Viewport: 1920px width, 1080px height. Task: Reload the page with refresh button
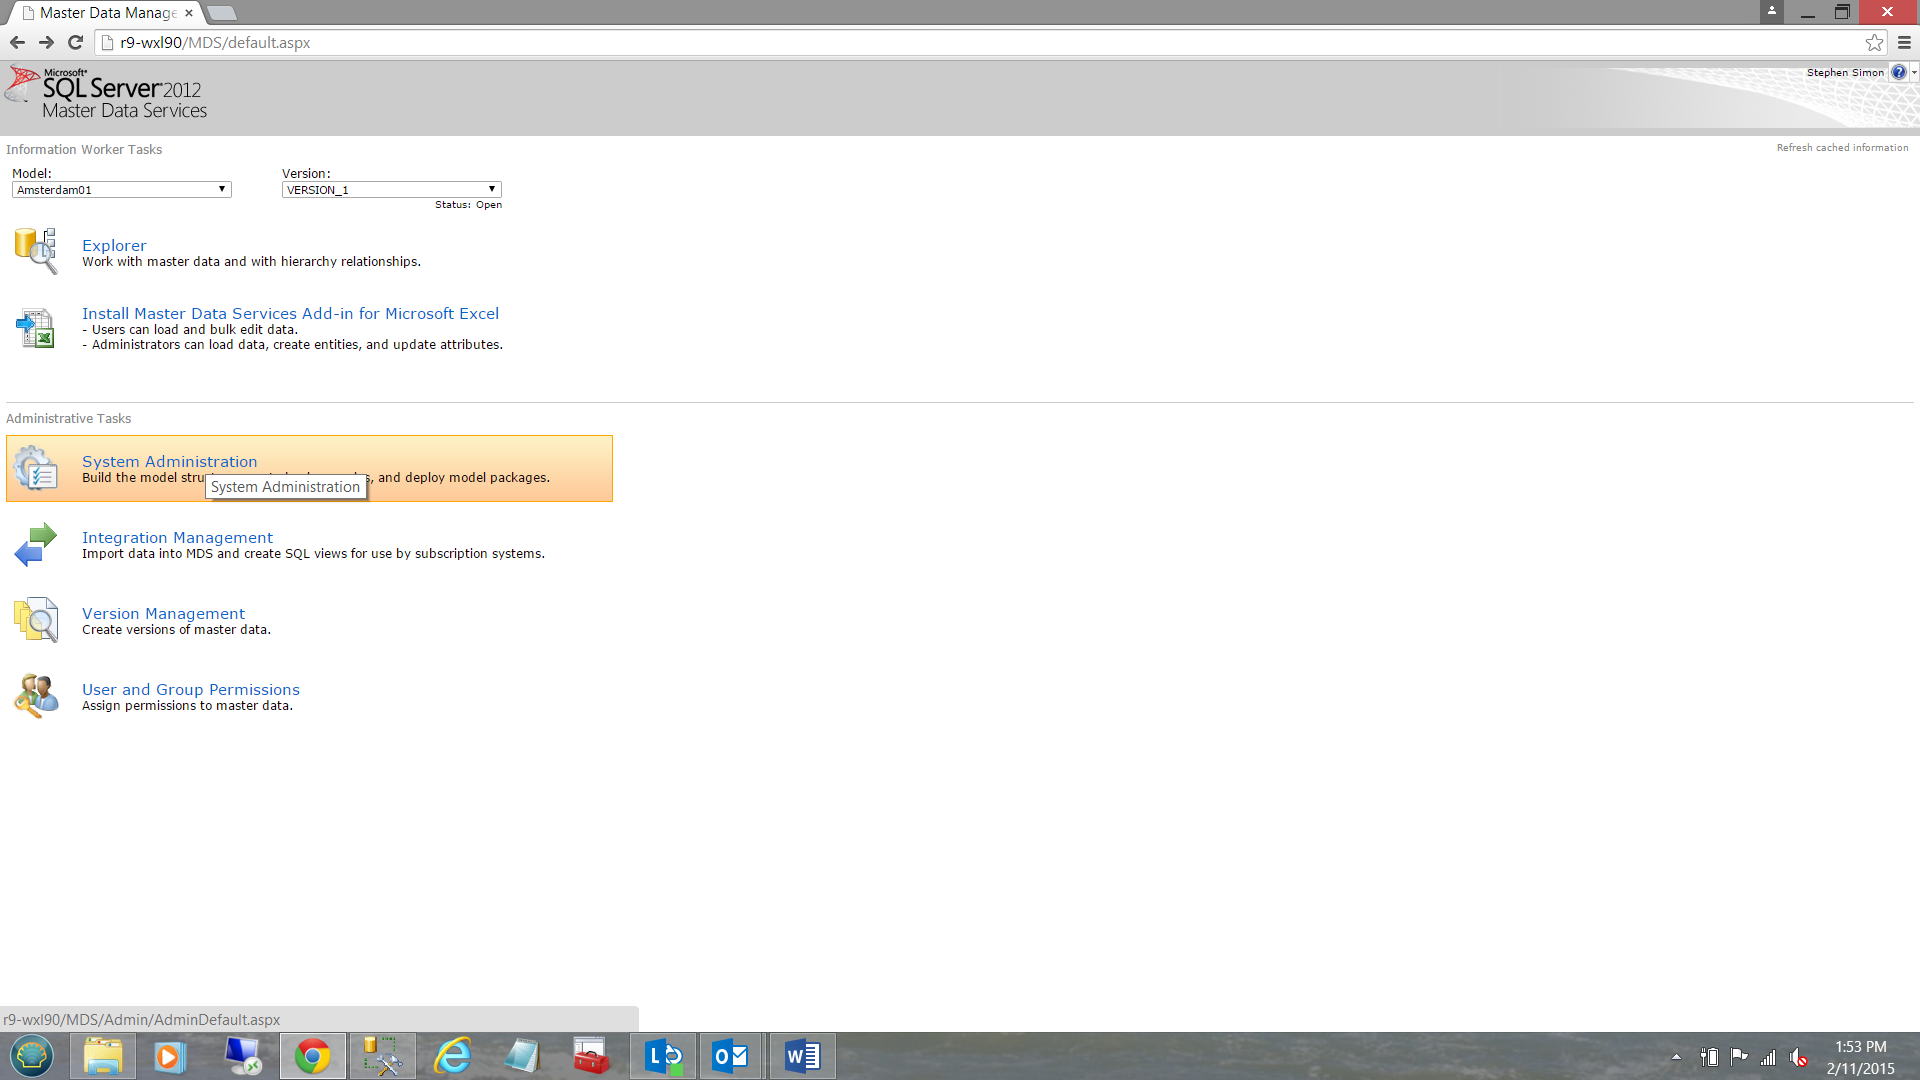pos(75,42)
